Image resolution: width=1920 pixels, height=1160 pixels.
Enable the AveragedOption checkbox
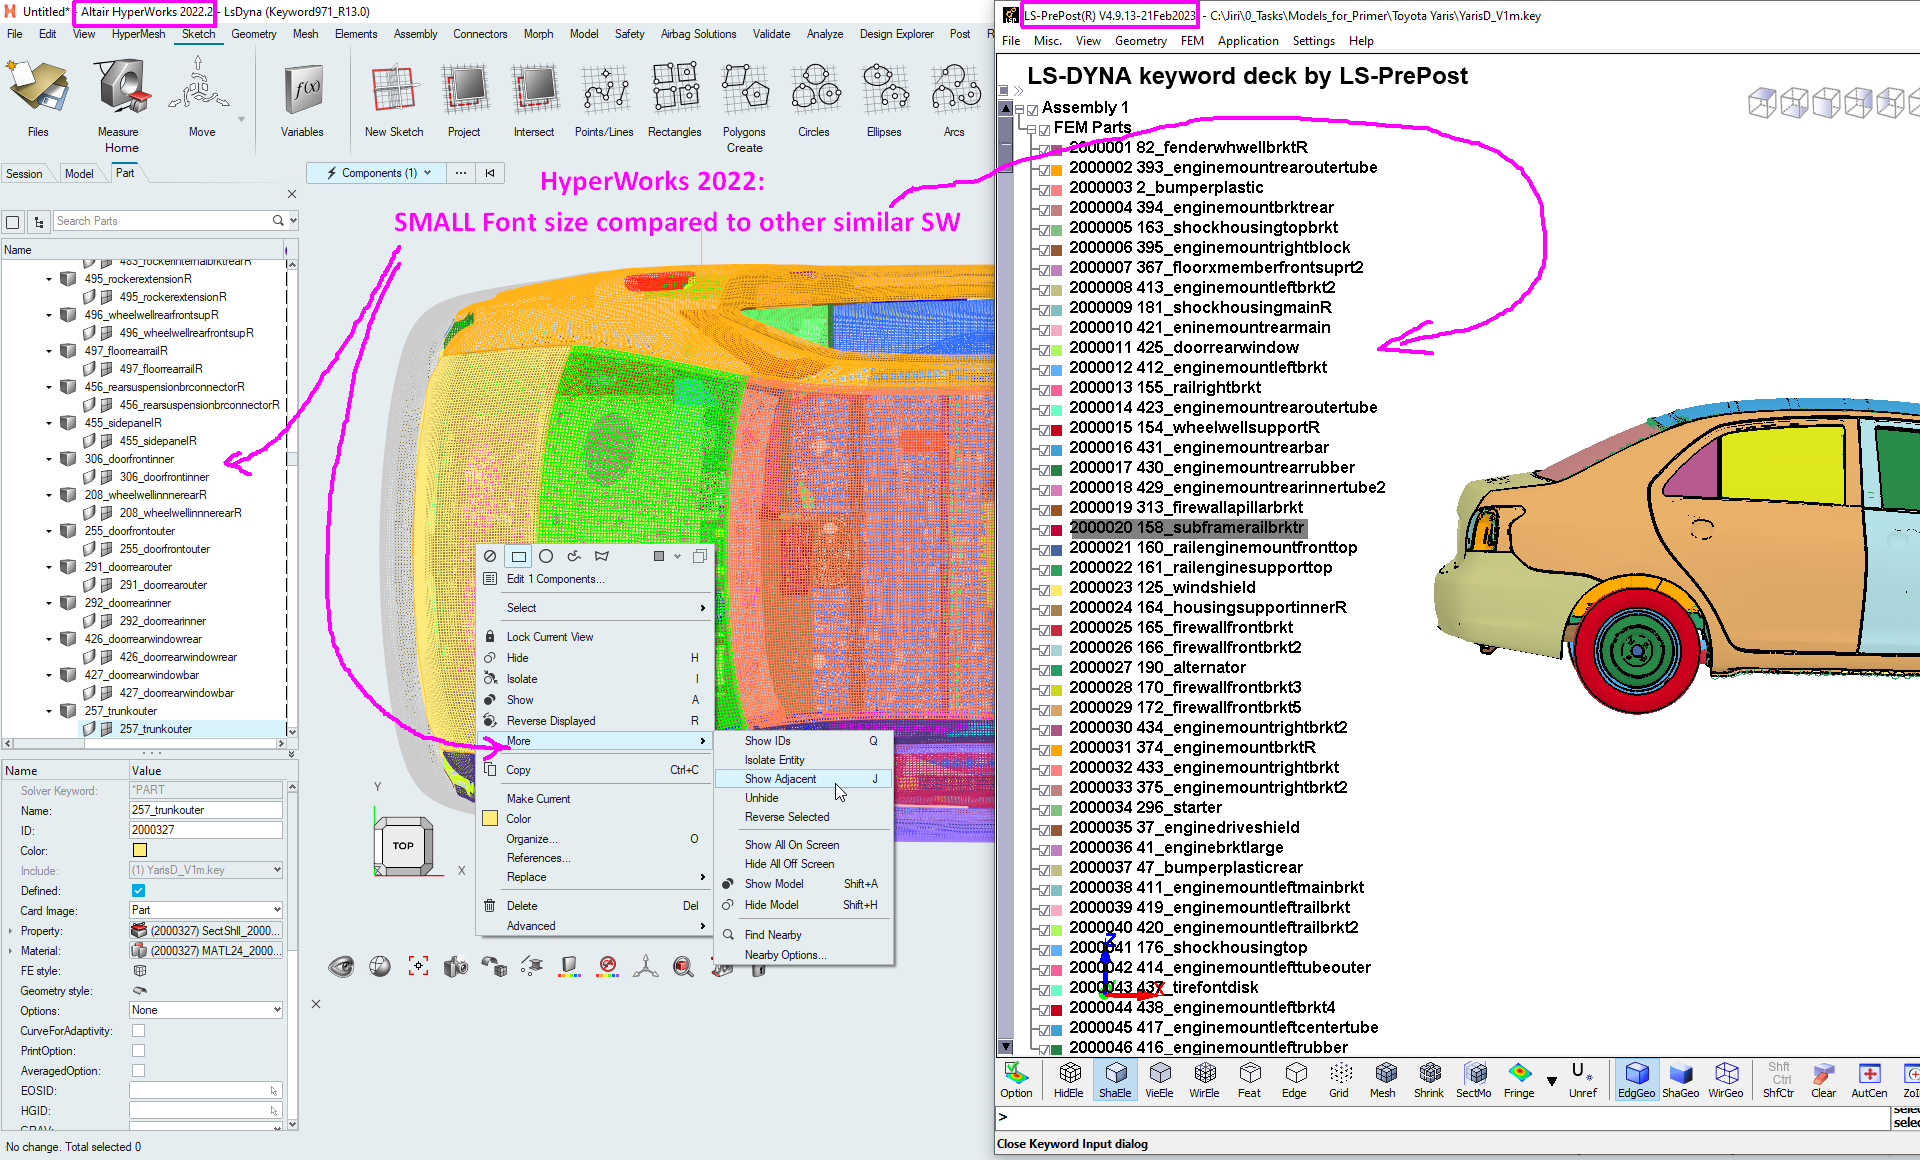[138, 1070]
